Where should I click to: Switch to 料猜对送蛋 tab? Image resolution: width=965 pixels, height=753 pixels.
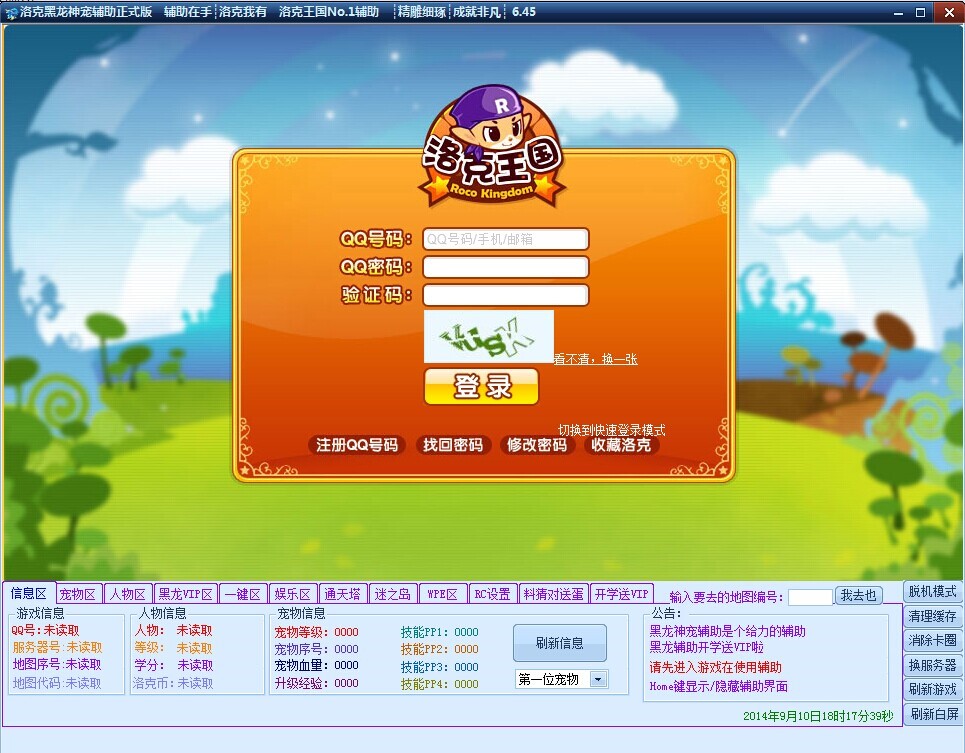553,594
